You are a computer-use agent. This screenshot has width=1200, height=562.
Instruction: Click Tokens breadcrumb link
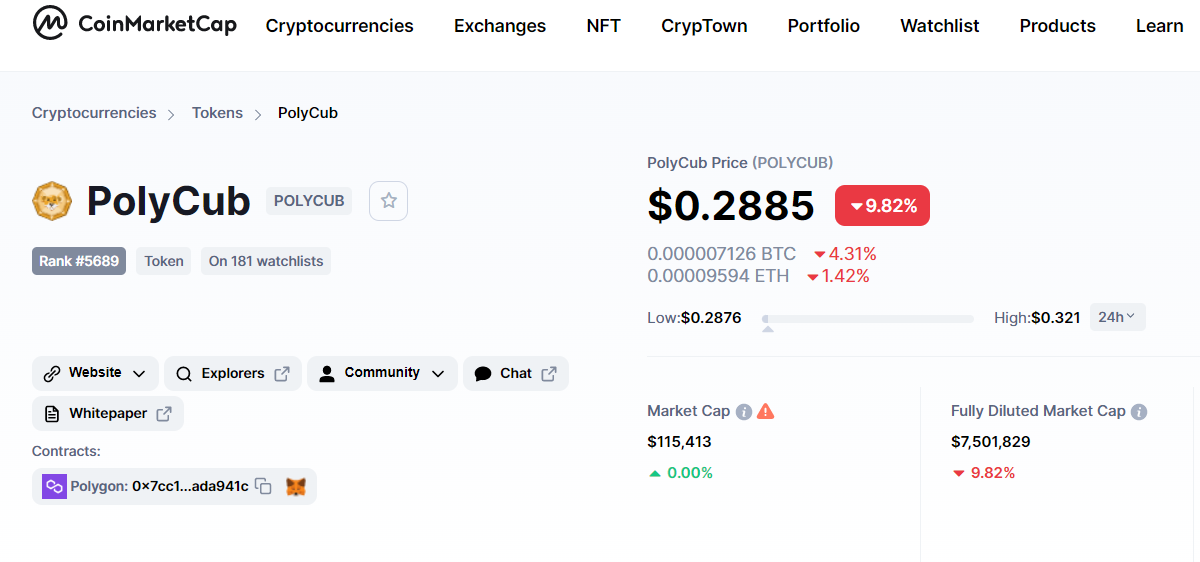tap(217, 113)
